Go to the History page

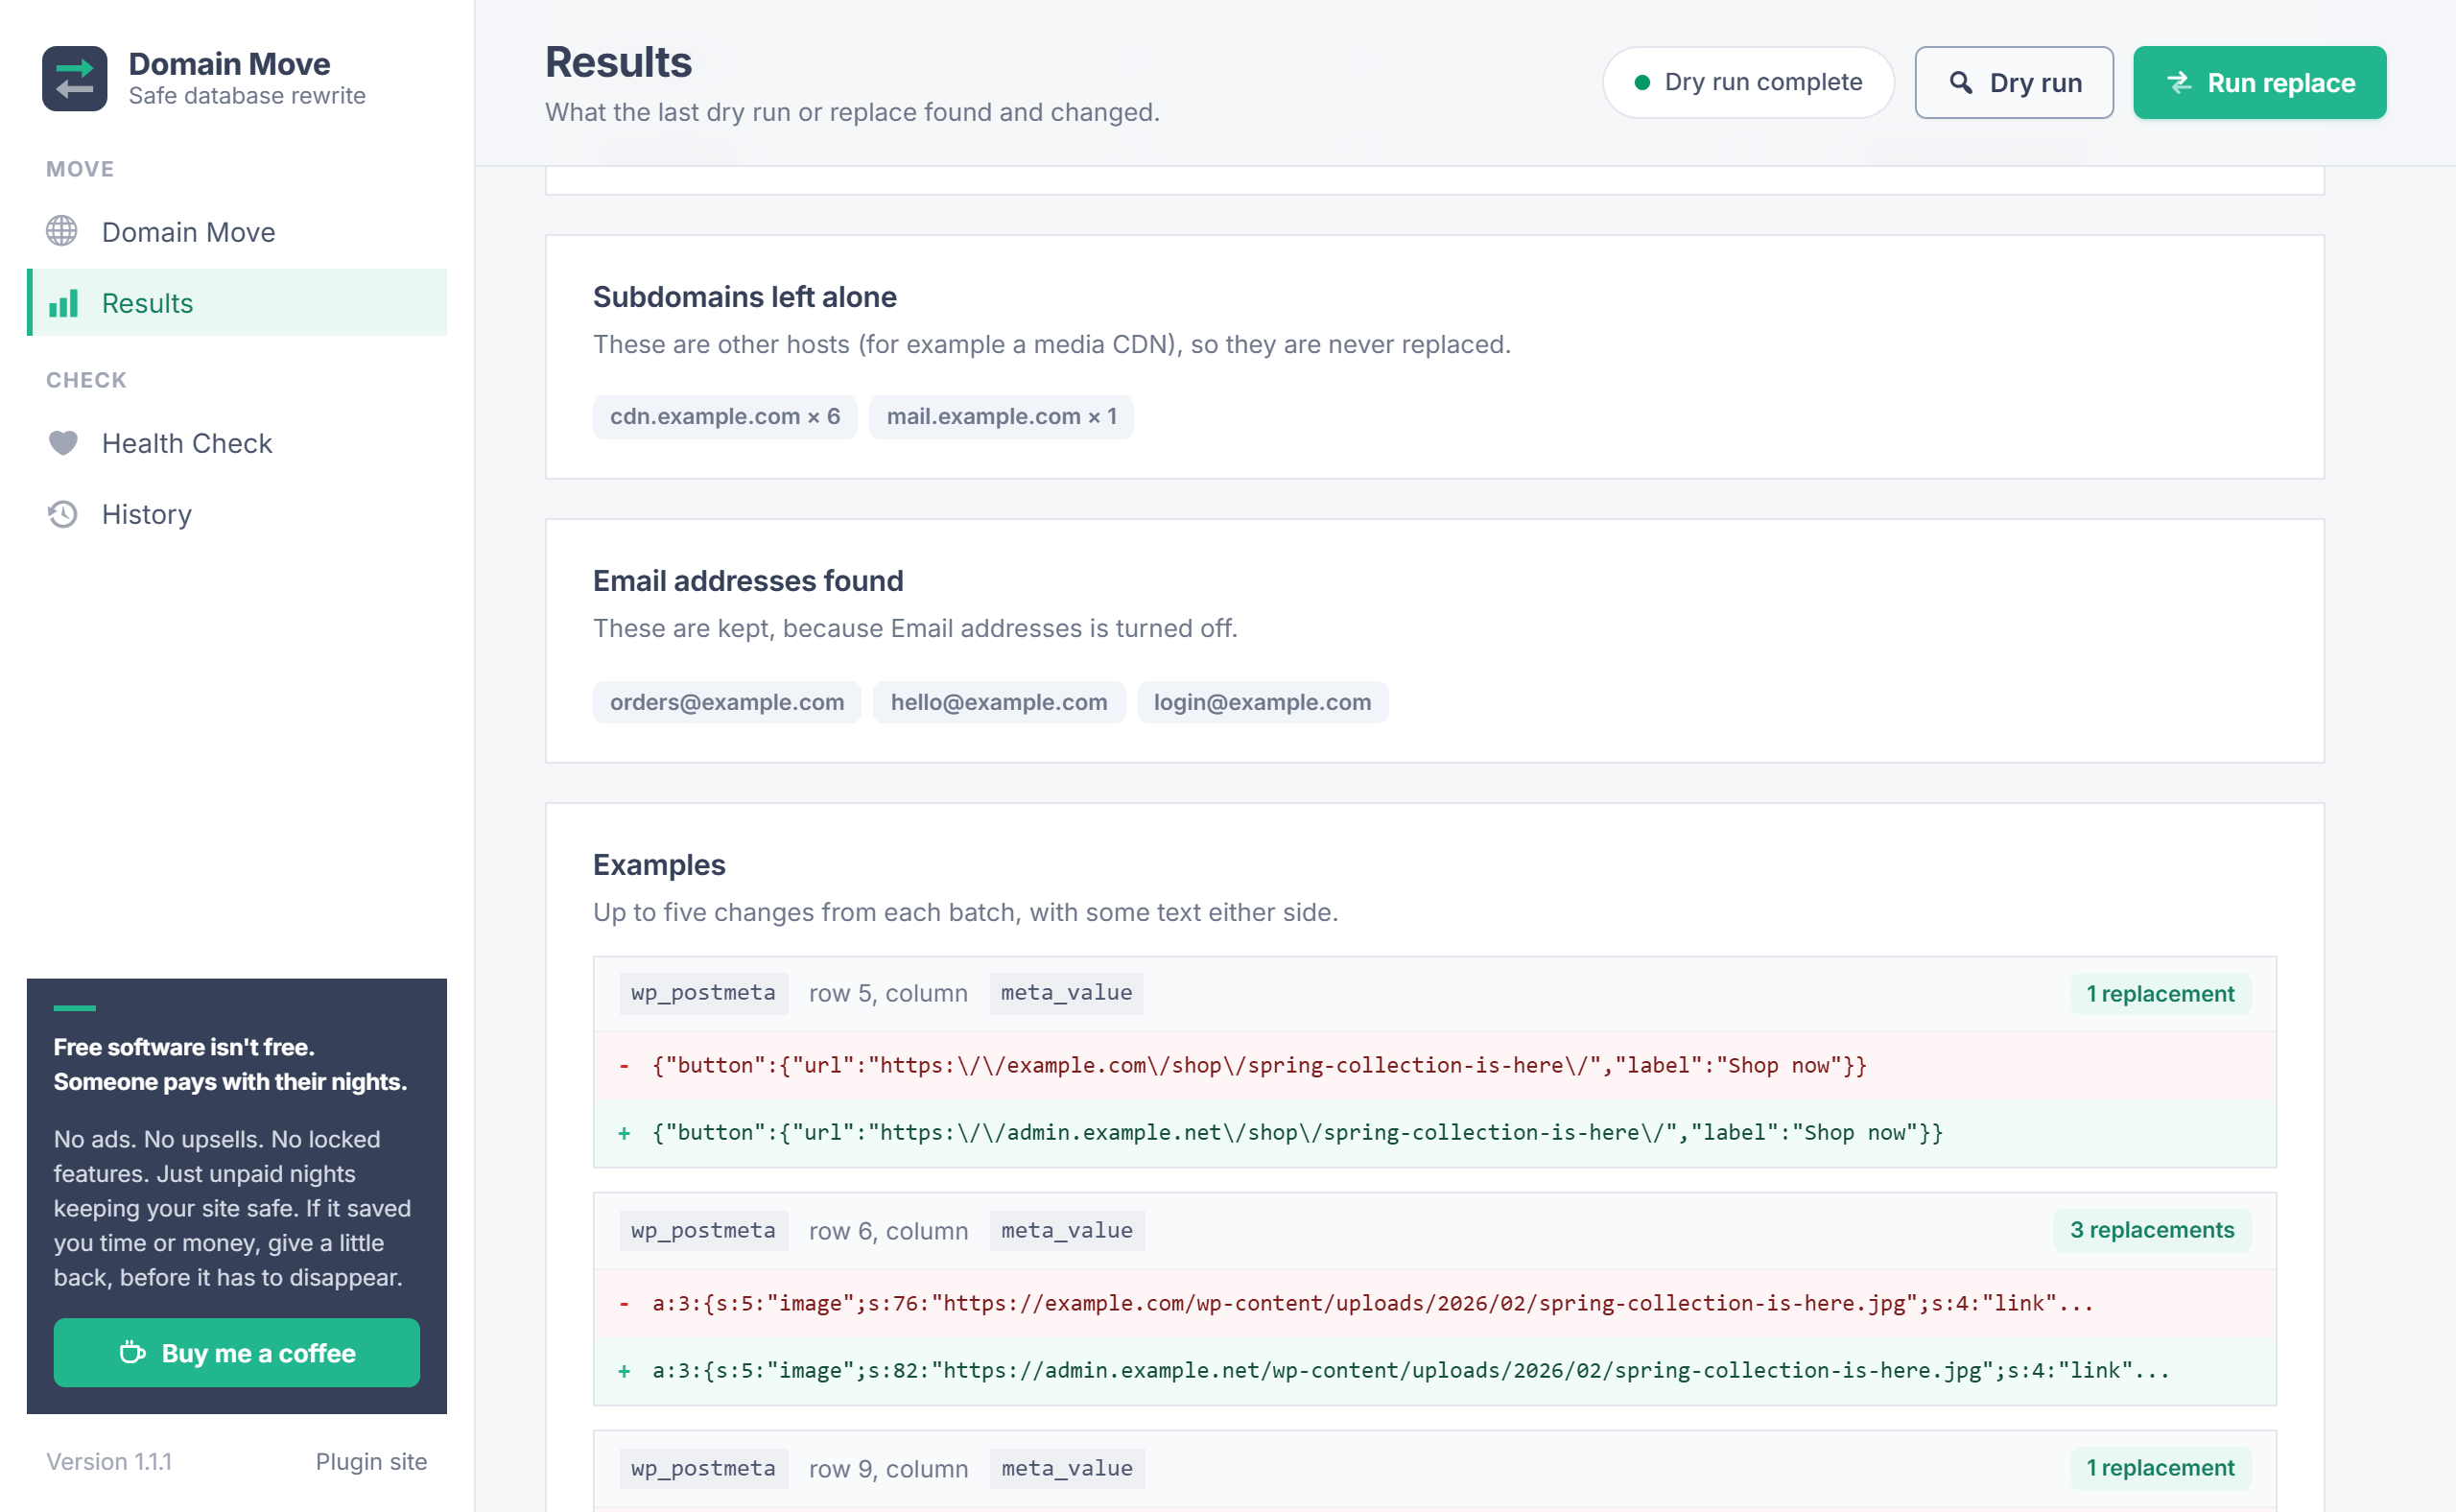point(237,514)
